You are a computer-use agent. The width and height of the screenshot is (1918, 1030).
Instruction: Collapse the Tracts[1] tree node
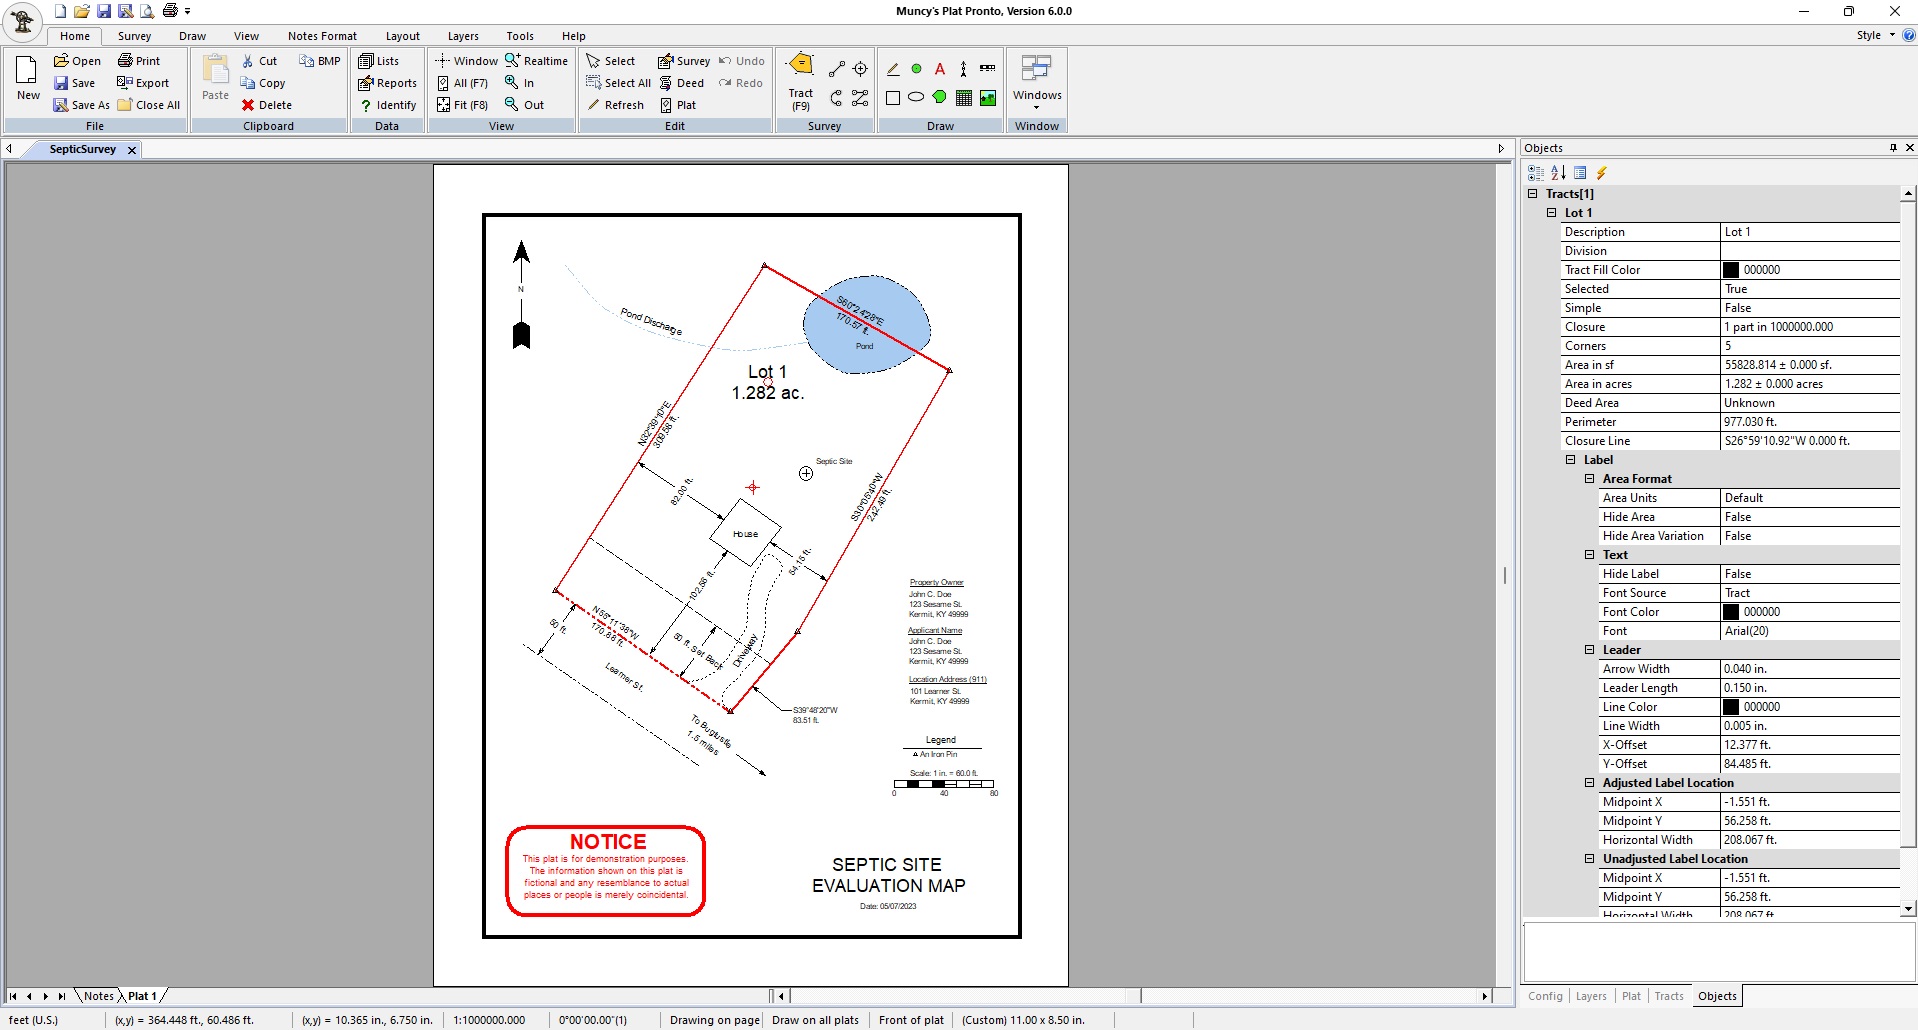[1533, 194]
